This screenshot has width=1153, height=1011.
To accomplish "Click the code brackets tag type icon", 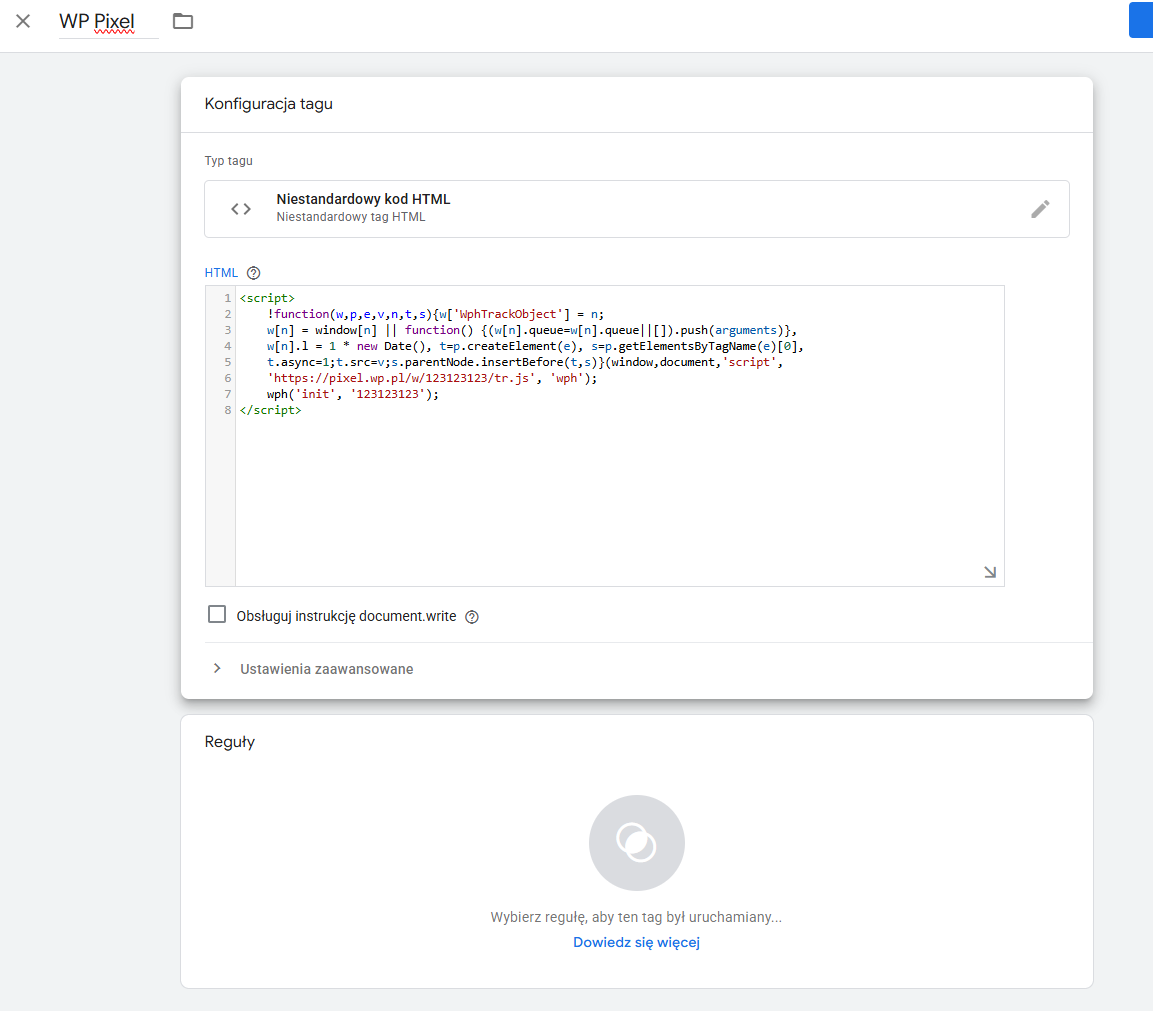I will 241,209.
